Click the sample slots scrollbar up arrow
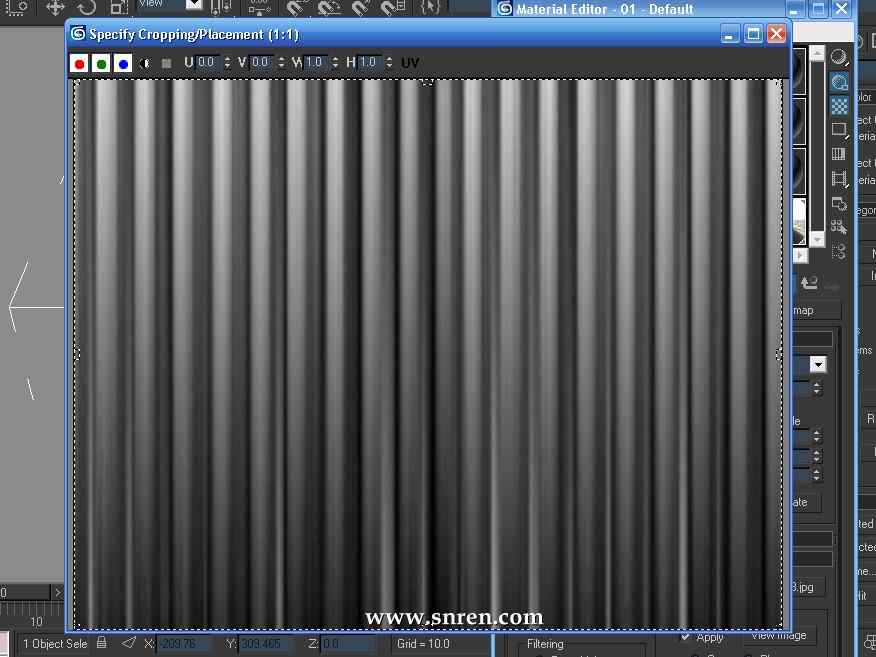876x657 pixels. 817,54
